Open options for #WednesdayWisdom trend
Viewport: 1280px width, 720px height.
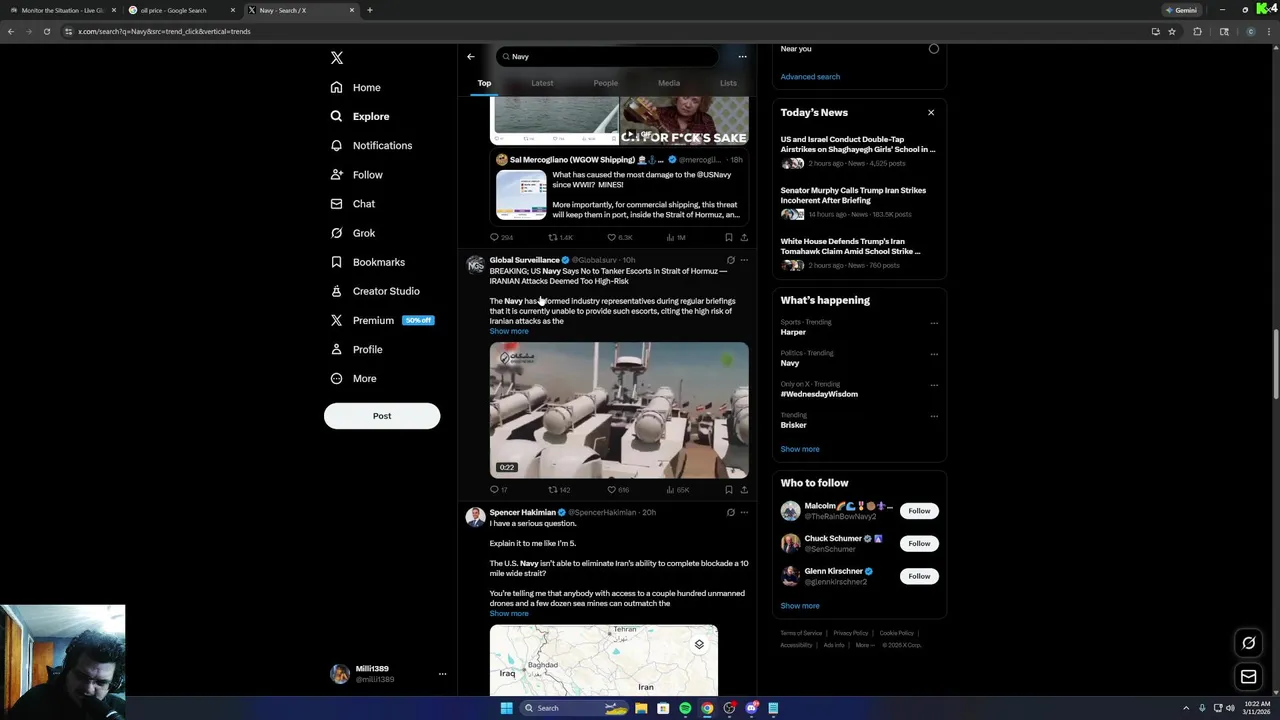[934, 385]
